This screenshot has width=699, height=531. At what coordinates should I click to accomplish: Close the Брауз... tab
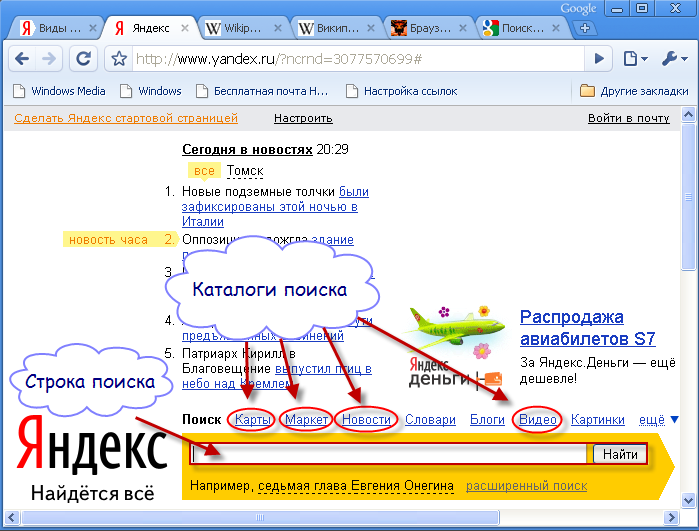tap(463, 28)
